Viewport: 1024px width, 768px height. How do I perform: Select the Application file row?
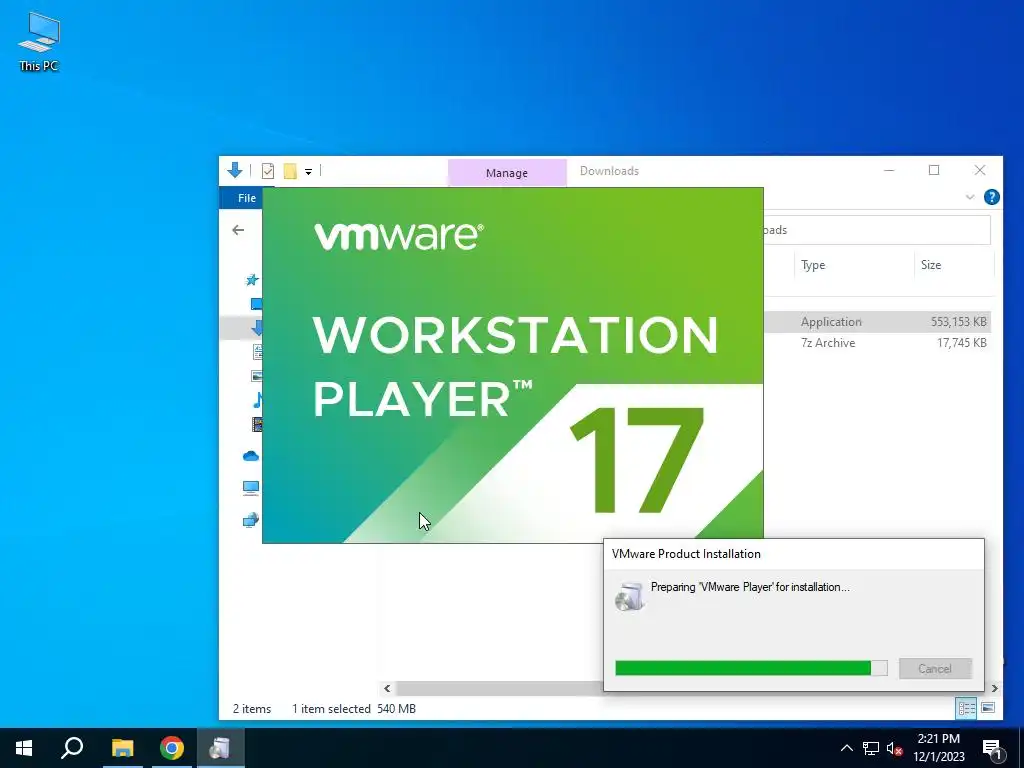(x=876, y=322)
